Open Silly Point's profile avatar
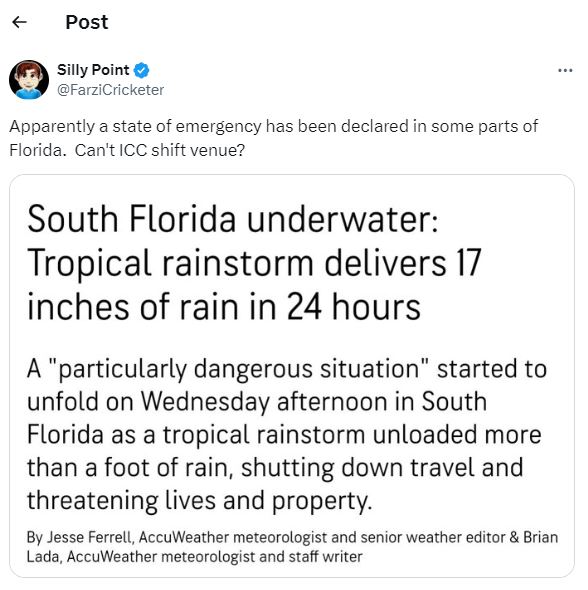 point(29,80)
